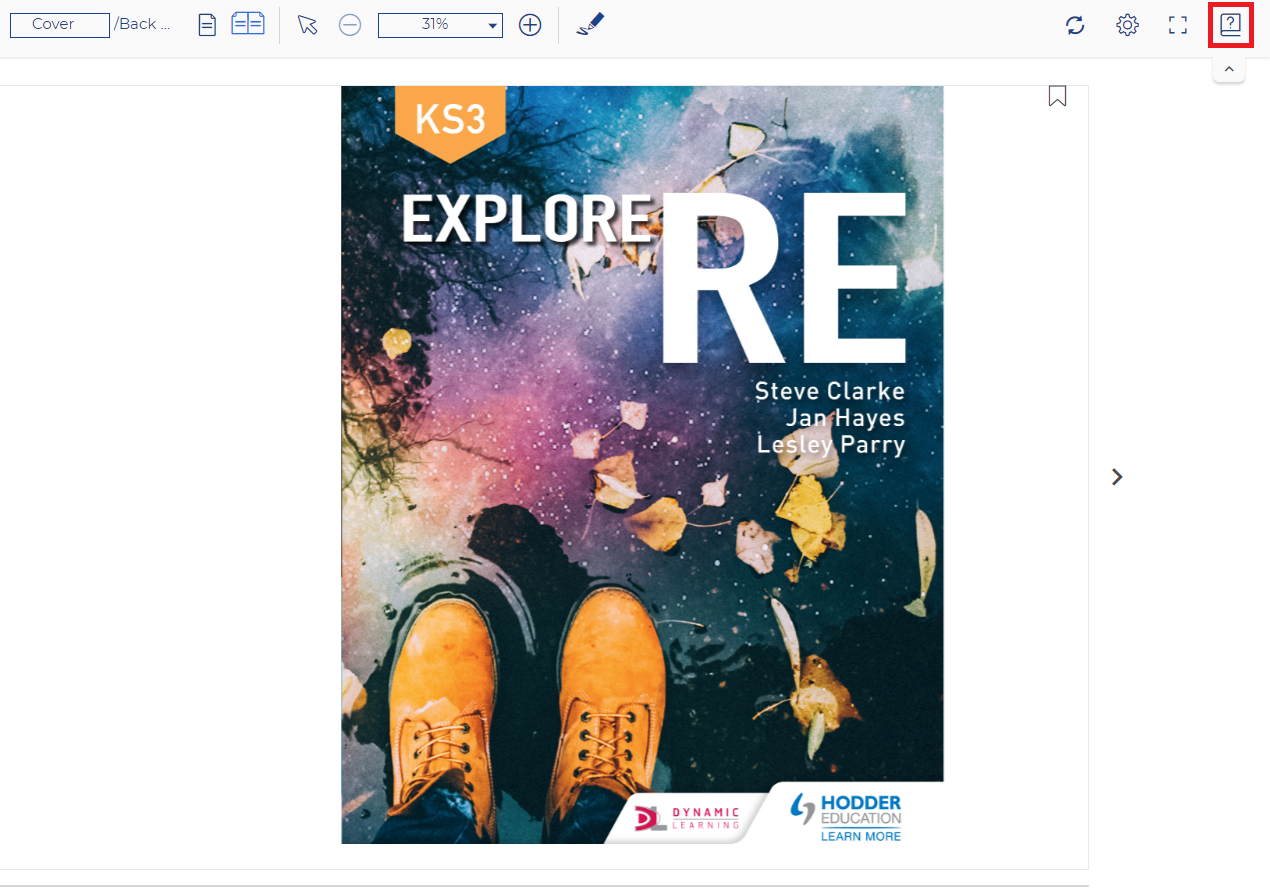The width and height of the screenshot is (1270, 896).
Task: Open the settings gear
Action: 1126,25
